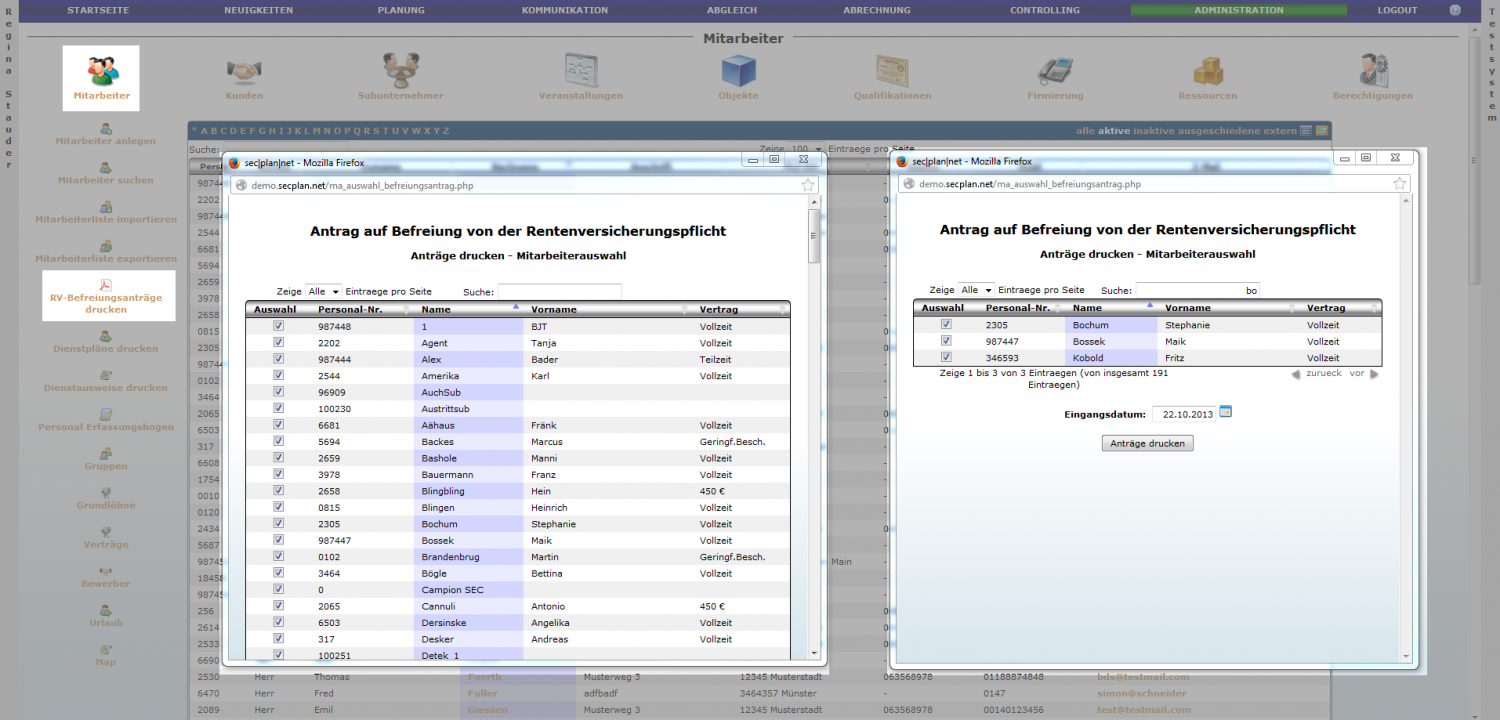Click the down arrow of right window scrollbar
Image resolution: width=1500 pixels, height=720 pixels.
coord(1407,656)
